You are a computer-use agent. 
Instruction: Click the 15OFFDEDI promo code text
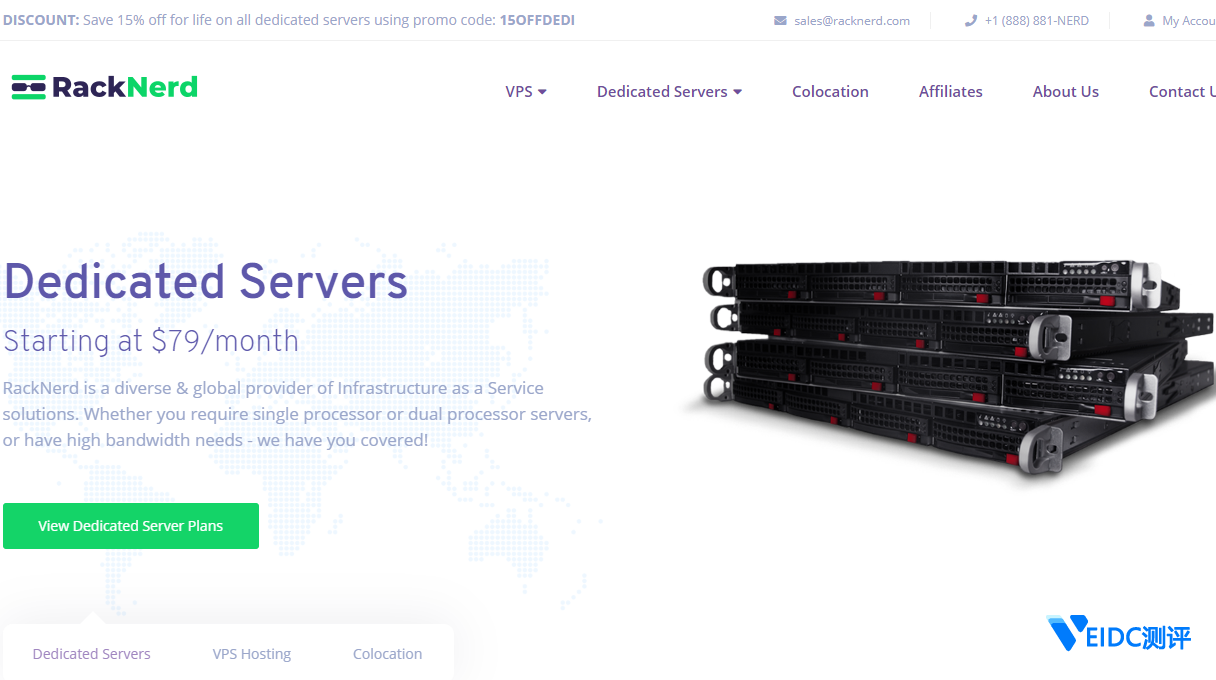click(537, 20)
